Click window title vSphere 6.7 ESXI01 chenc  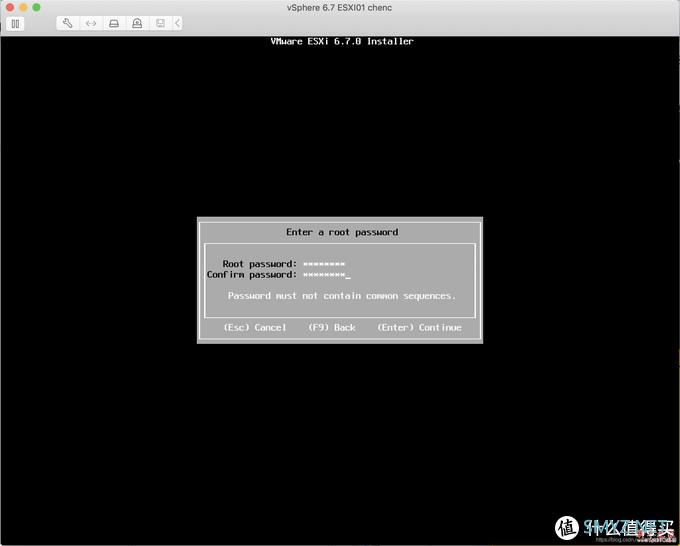340,7
